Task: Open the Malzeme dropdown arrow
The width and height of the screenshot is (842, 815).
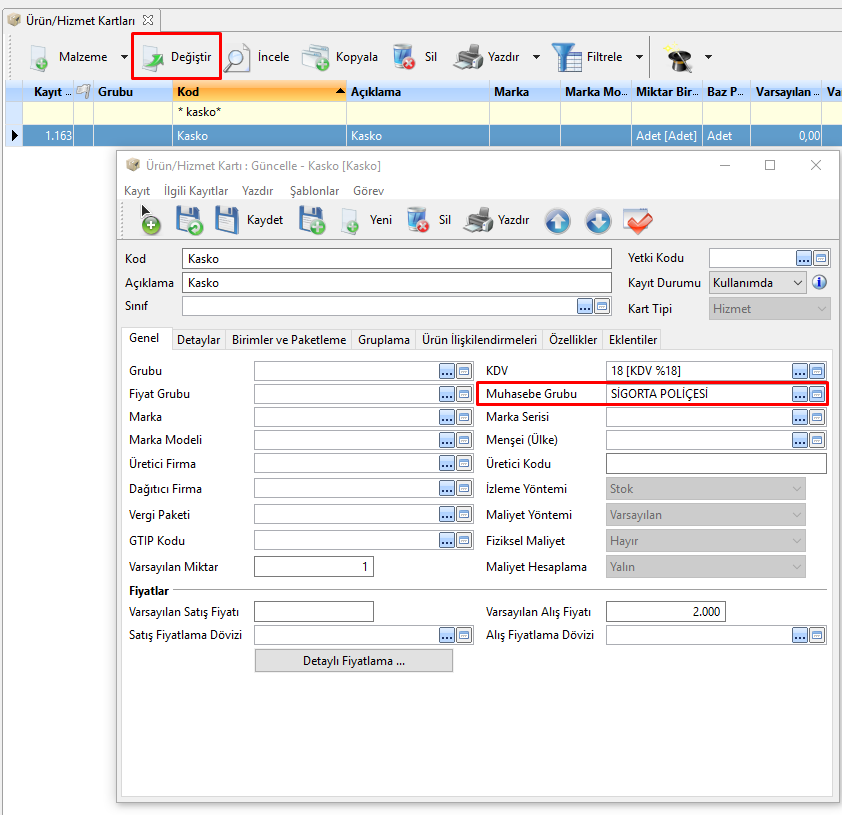Action: [124, 58]
